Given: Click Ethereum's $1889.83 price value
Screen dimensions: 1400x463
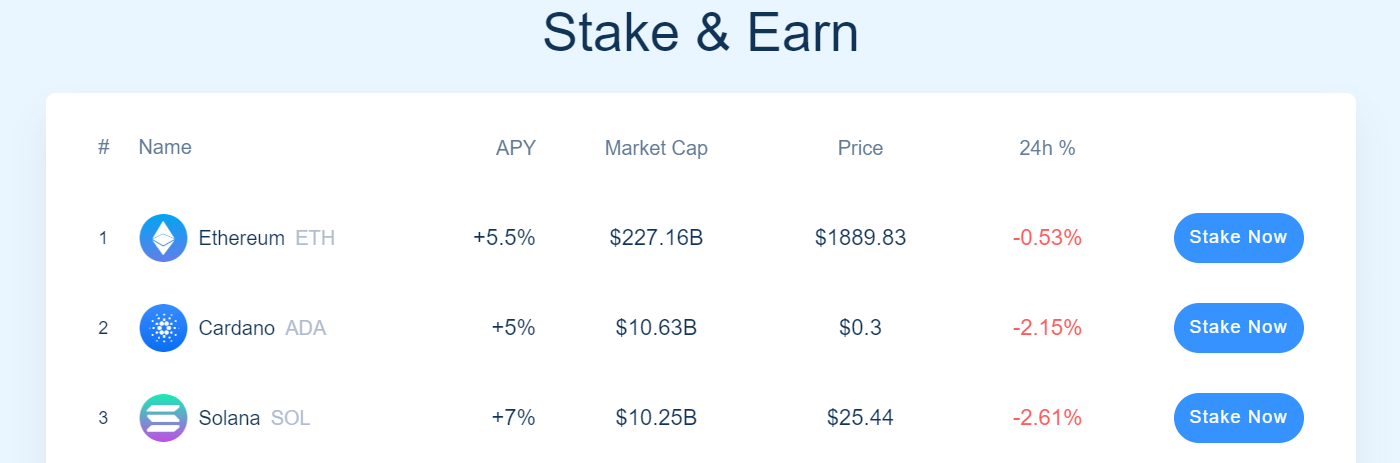Looking at the screenshot, I should (860, 238).
